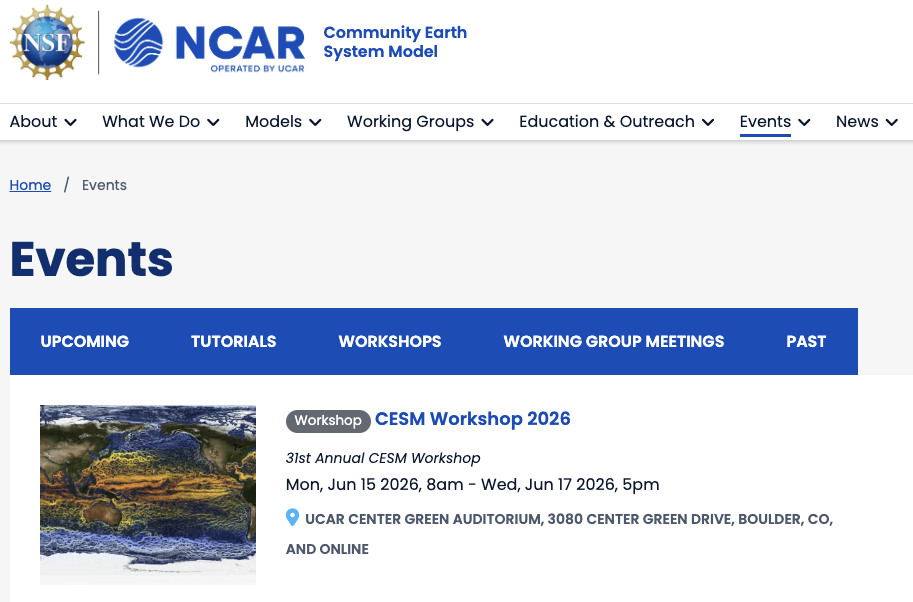
Task: Open the About menu item
Action: [33, 122]
